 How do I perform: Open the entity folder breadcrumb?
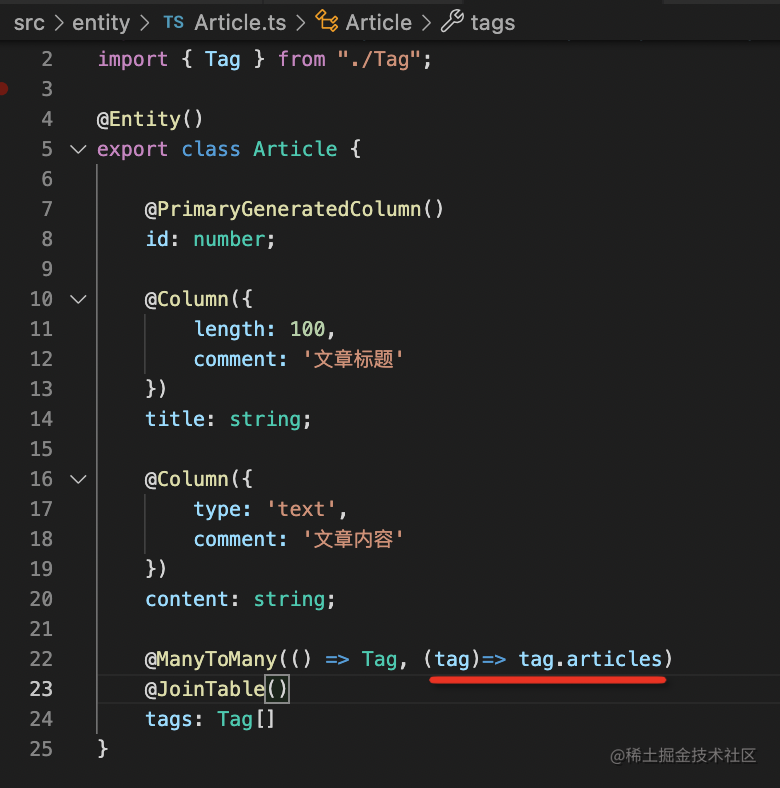101,22
